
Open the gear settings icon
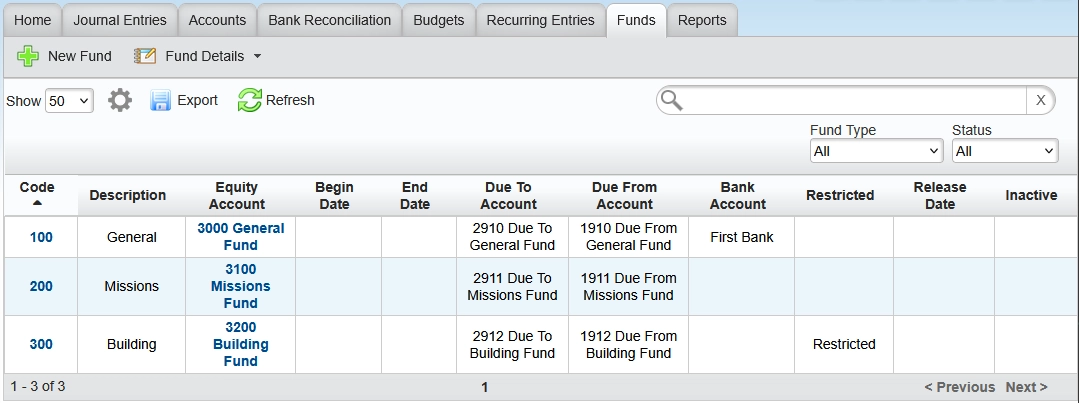pos(120,100)
